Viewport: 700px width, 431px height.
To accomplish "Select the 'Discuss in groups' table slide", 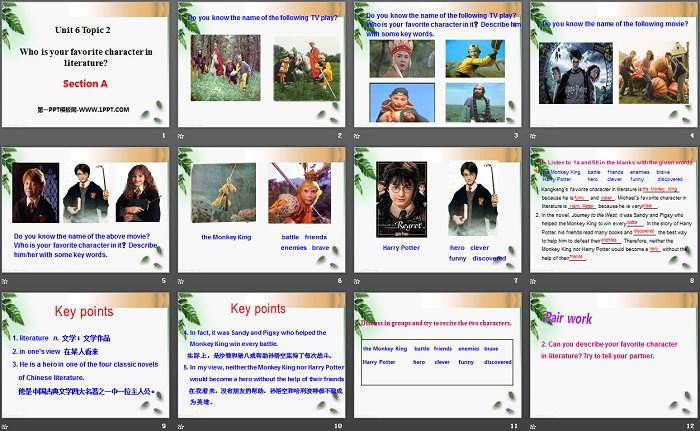I will (x=438, y=355).
